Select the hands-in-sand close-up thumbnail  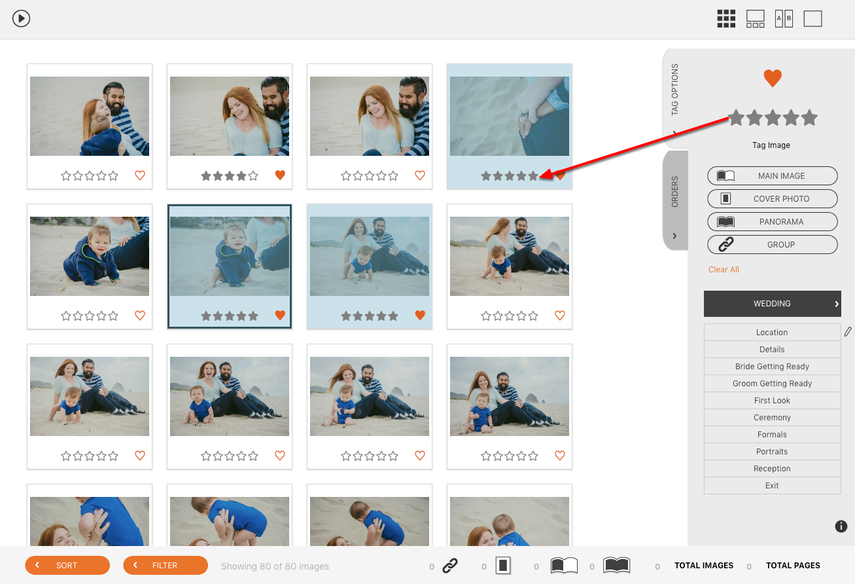pos(509,116)
